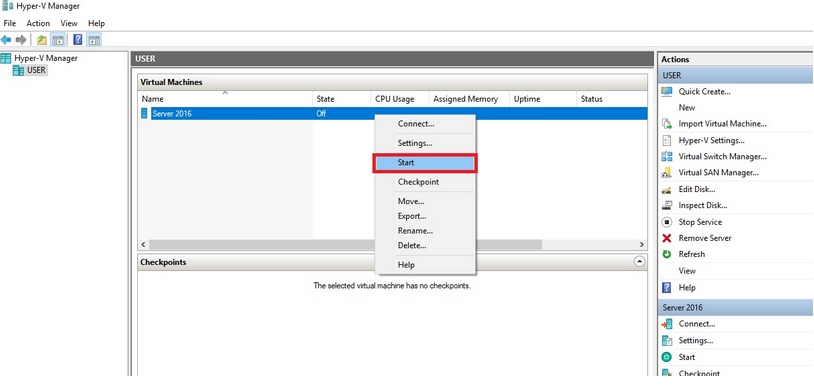
Task: Choose Export... in the context menu
Action: [x=425, y=216]
